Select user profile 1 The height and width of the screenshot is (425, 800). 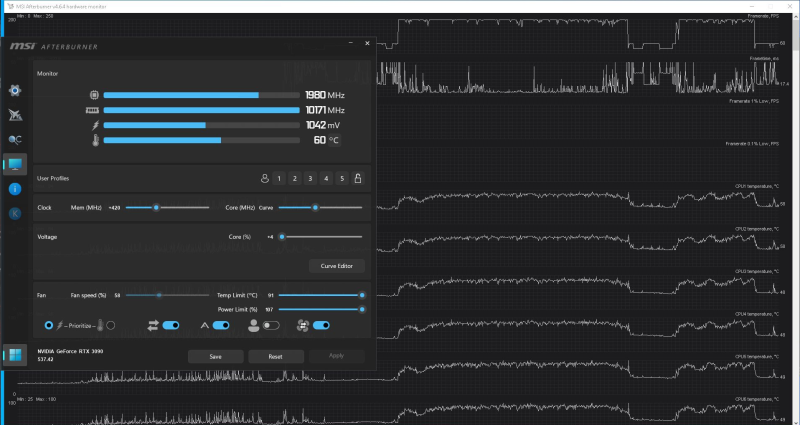[279, 179]
